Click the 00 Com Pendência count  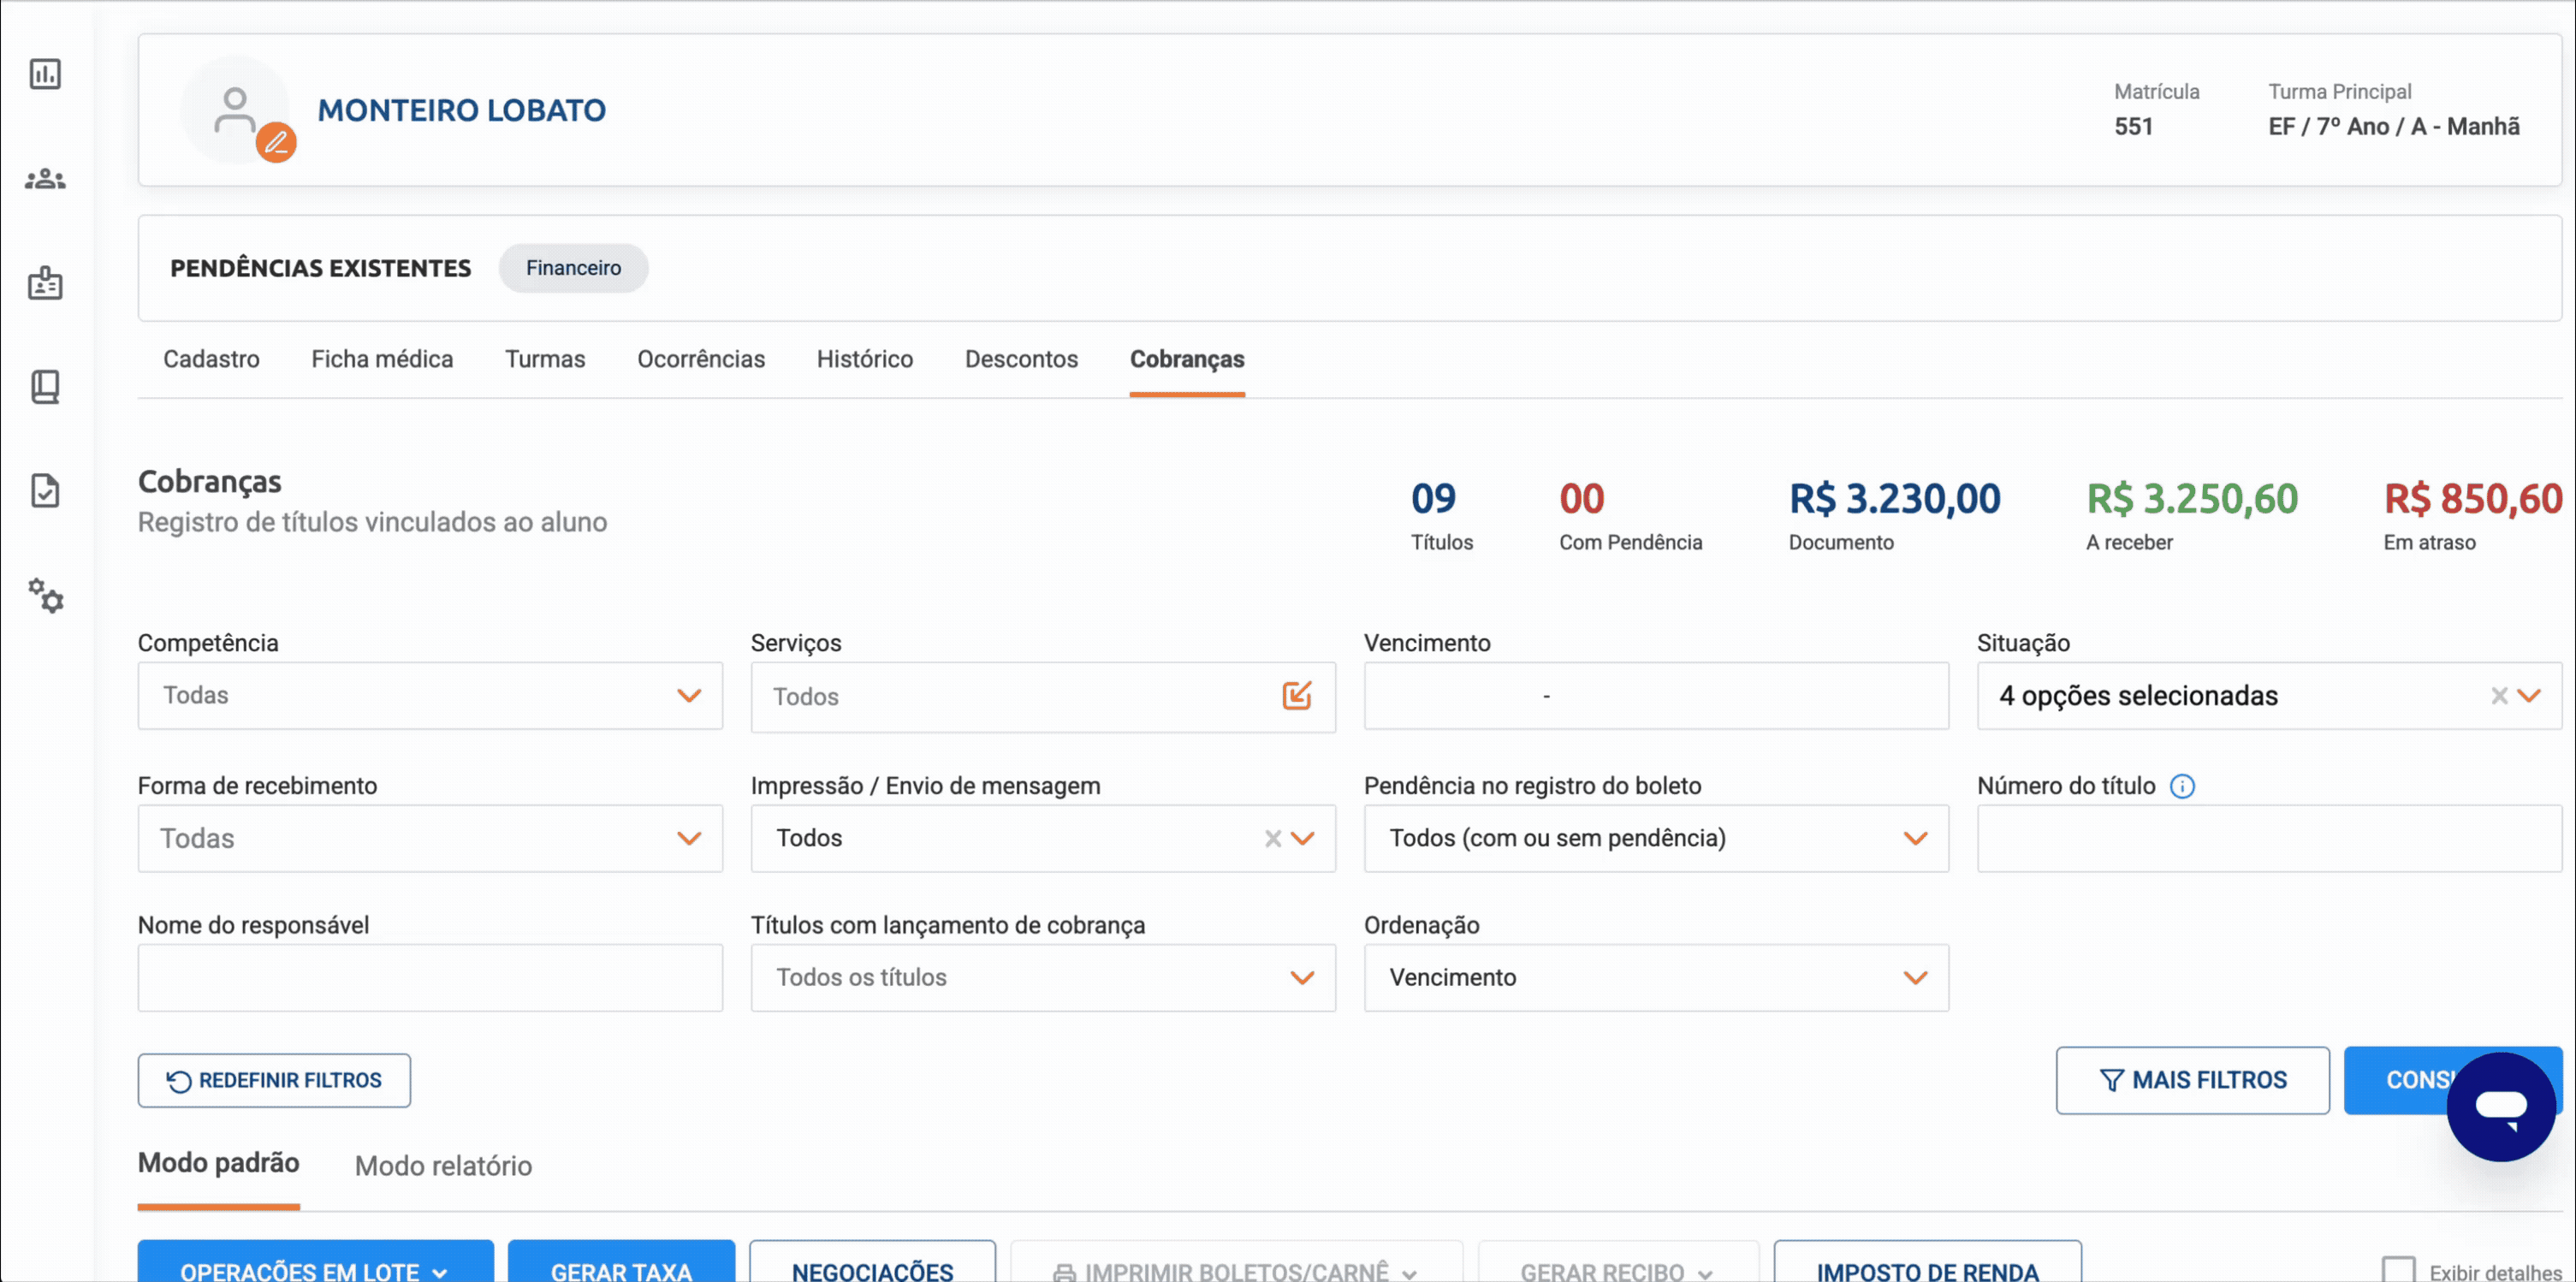point(1581,498)
